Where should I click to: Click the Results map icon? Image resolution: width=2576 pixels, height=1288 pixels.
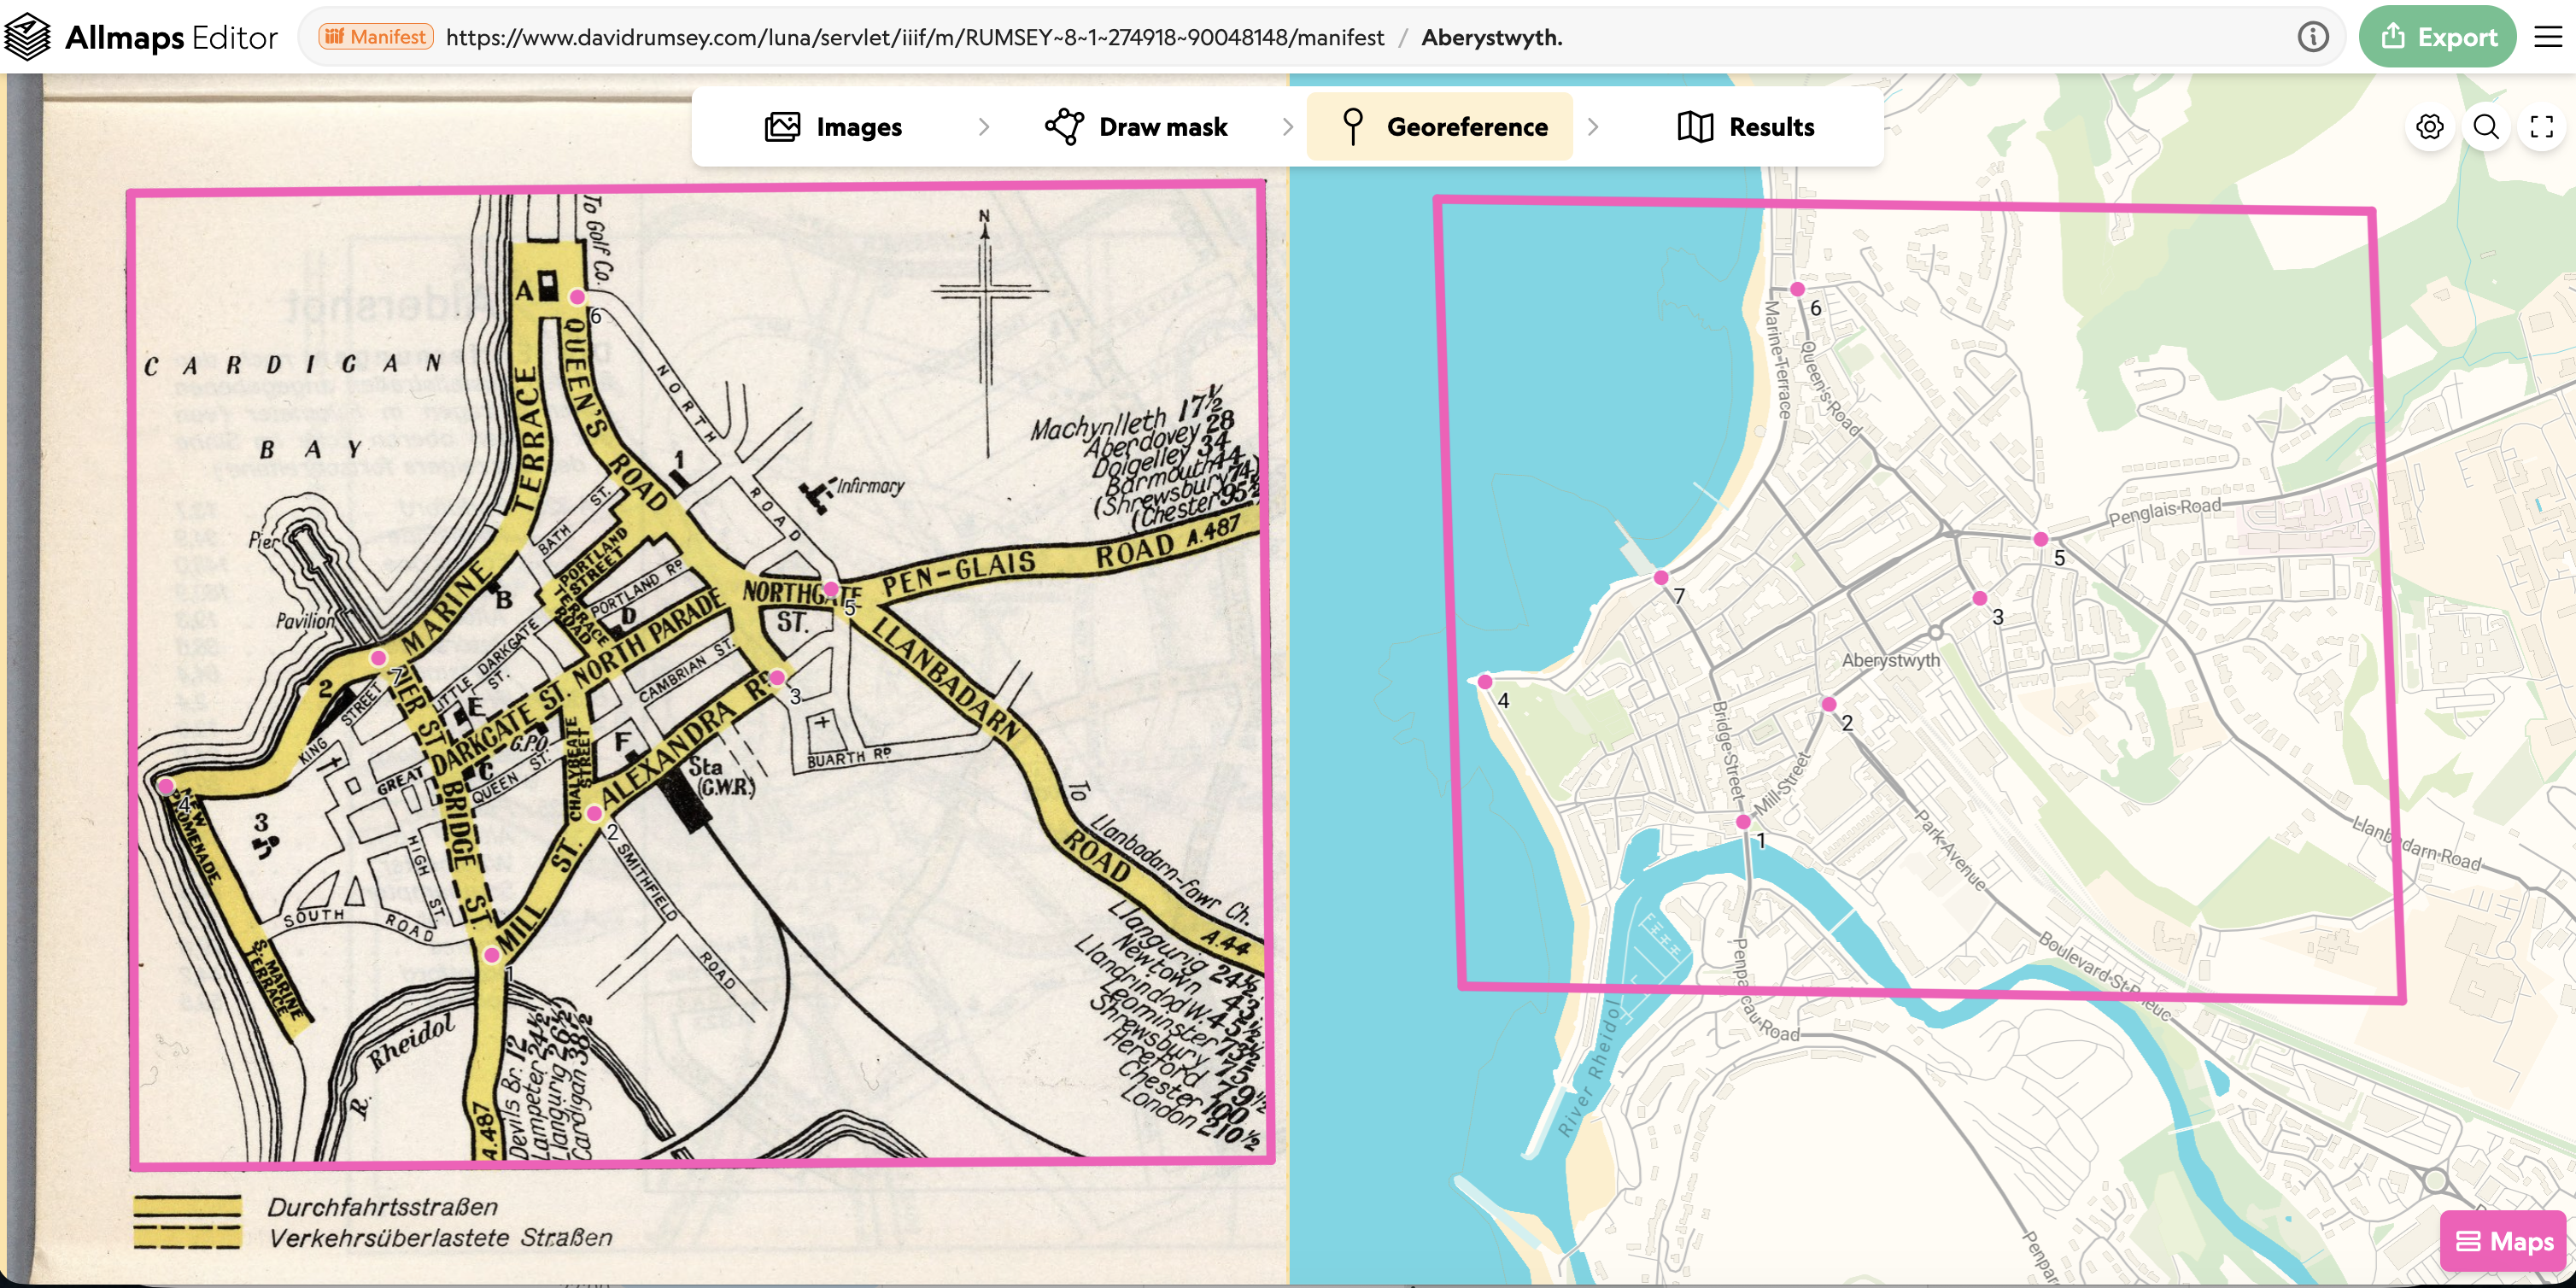point(1695,127)
